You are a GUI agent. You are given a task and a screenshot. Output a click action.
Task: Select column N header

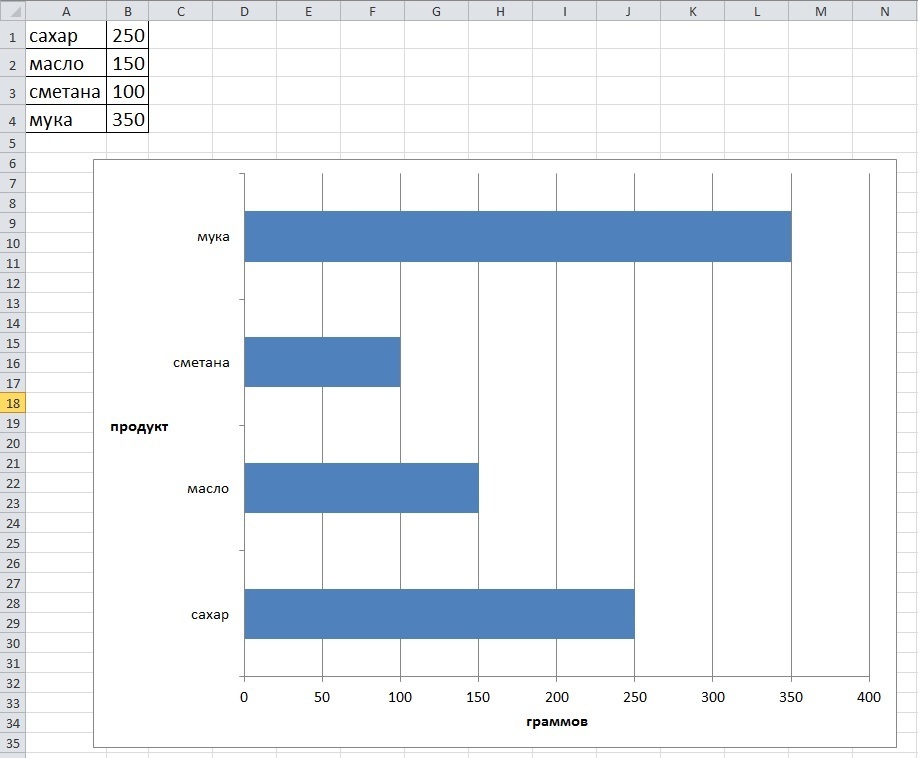tap(885, 11)
